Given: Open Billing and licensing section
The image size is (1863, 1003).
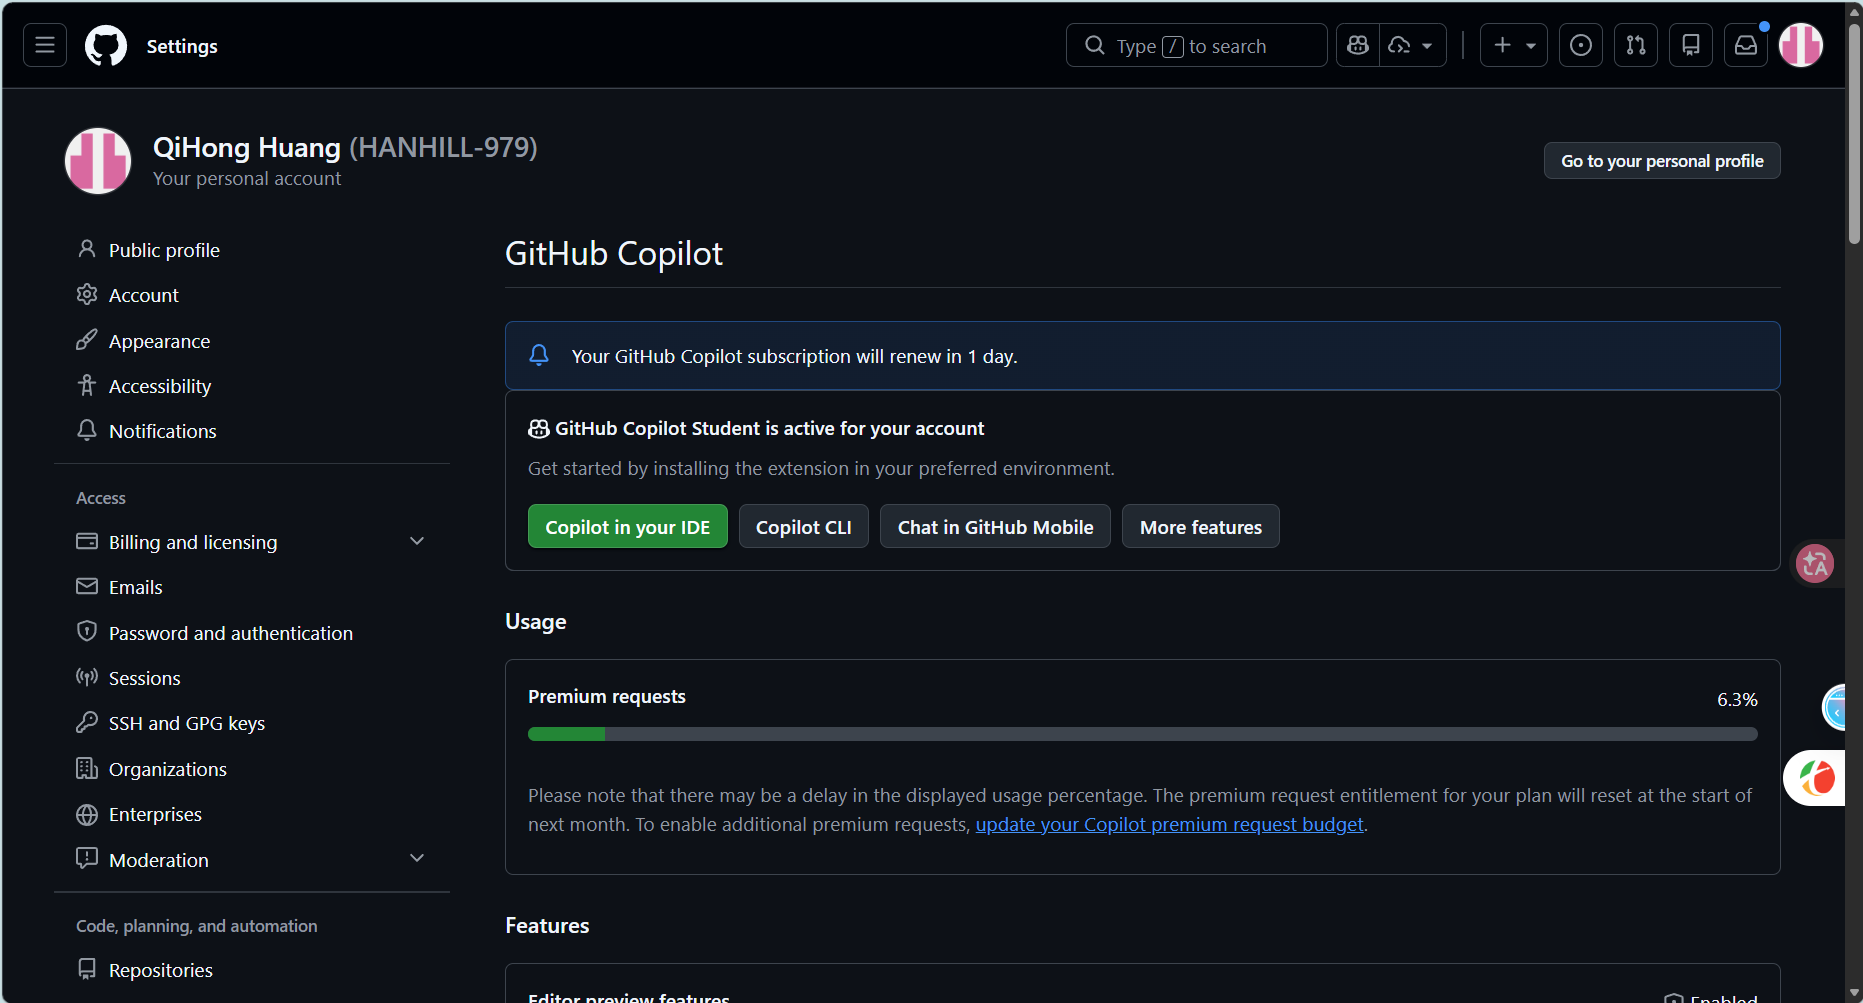Looking at the screenshot, I should pyautogui.click(x=193, y=542).
